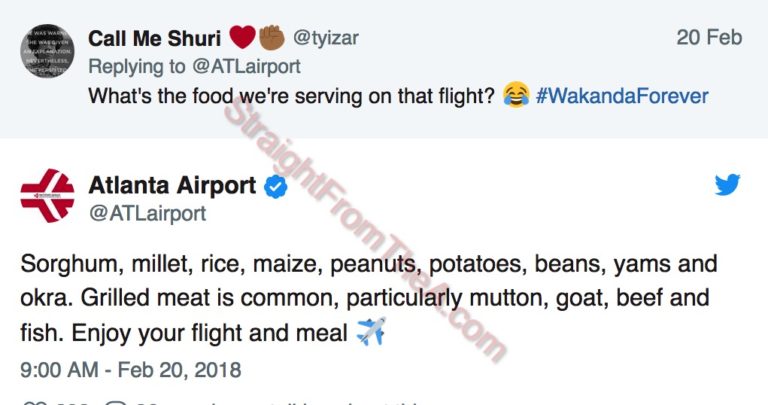Open the #WakandaForever hashtag
The image size is (768, 405).
pos(622,97)
